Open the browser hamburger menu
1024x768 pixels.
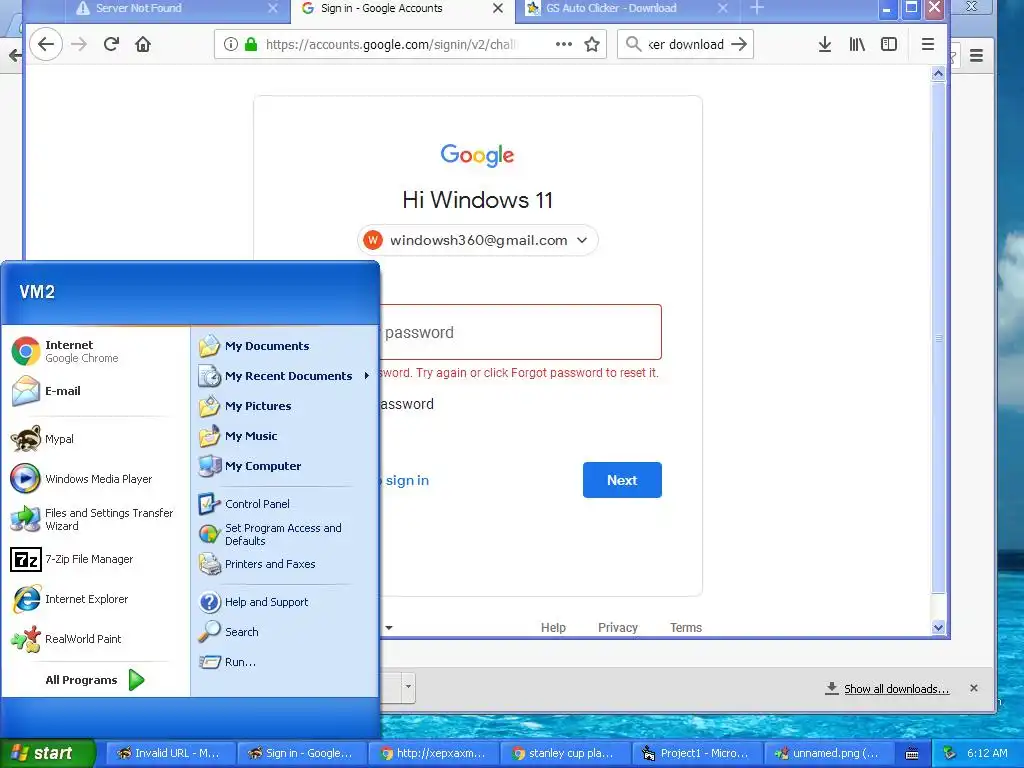click(927, 44)
